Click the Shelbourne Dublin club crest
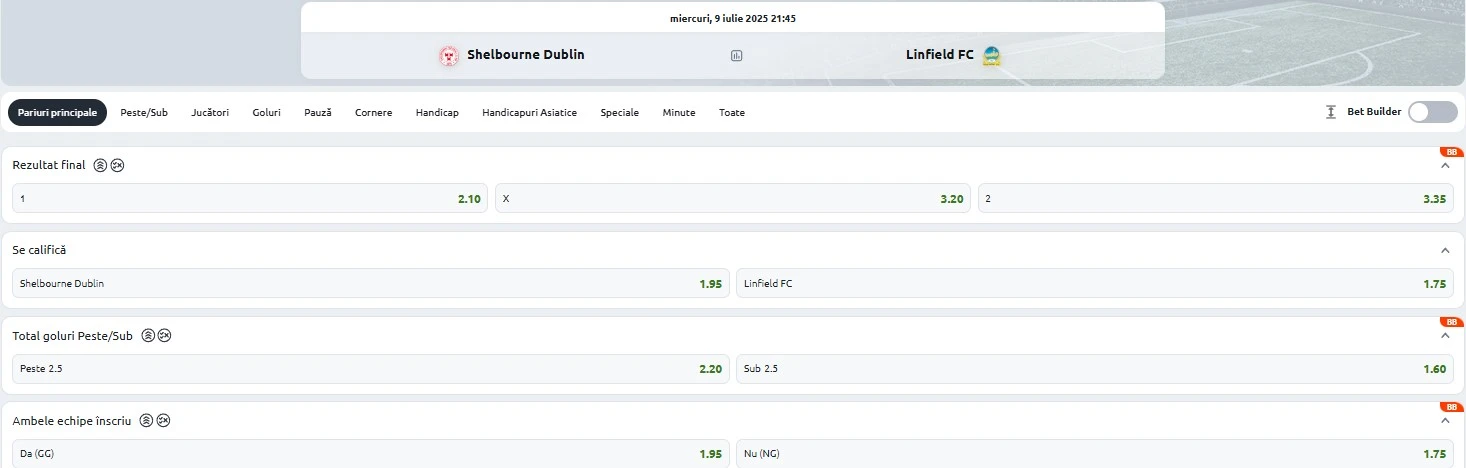This screenshot has width=1466, height=468. coord(449,56)
